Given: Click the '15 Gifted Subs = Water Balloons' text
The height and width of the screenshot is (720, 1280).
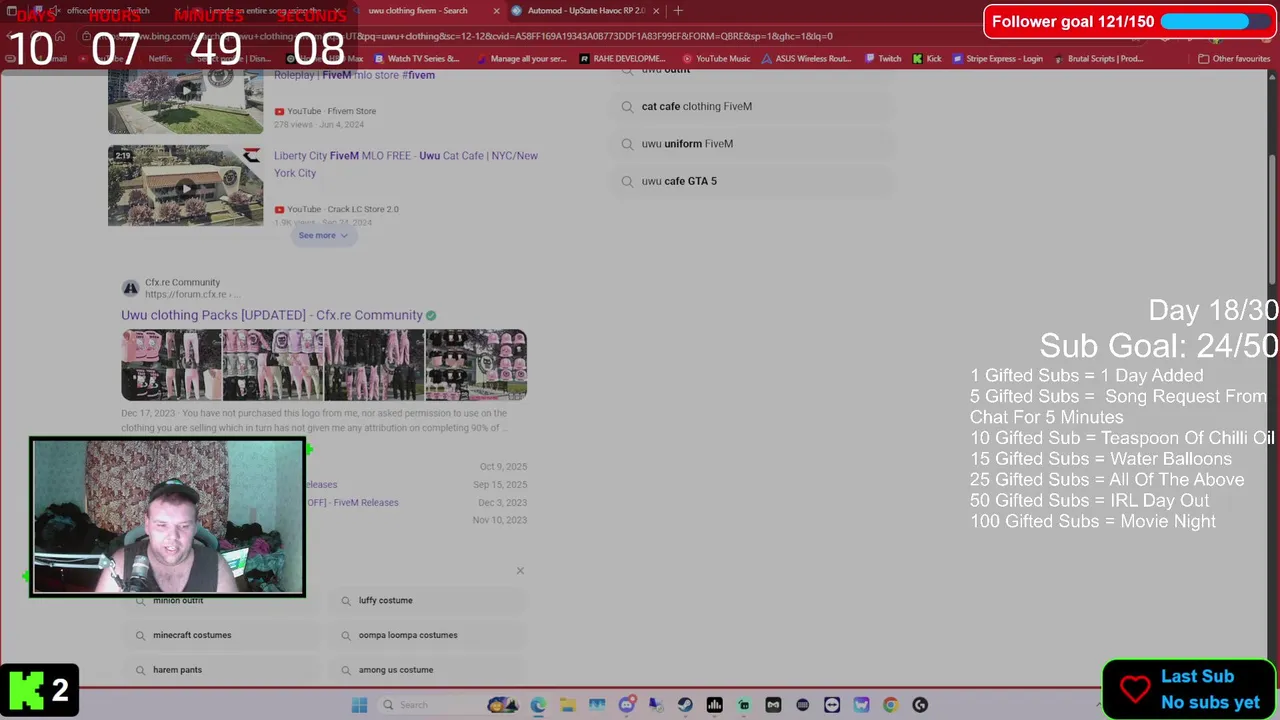Looking at the screenshot, I should pos(1101,459).
